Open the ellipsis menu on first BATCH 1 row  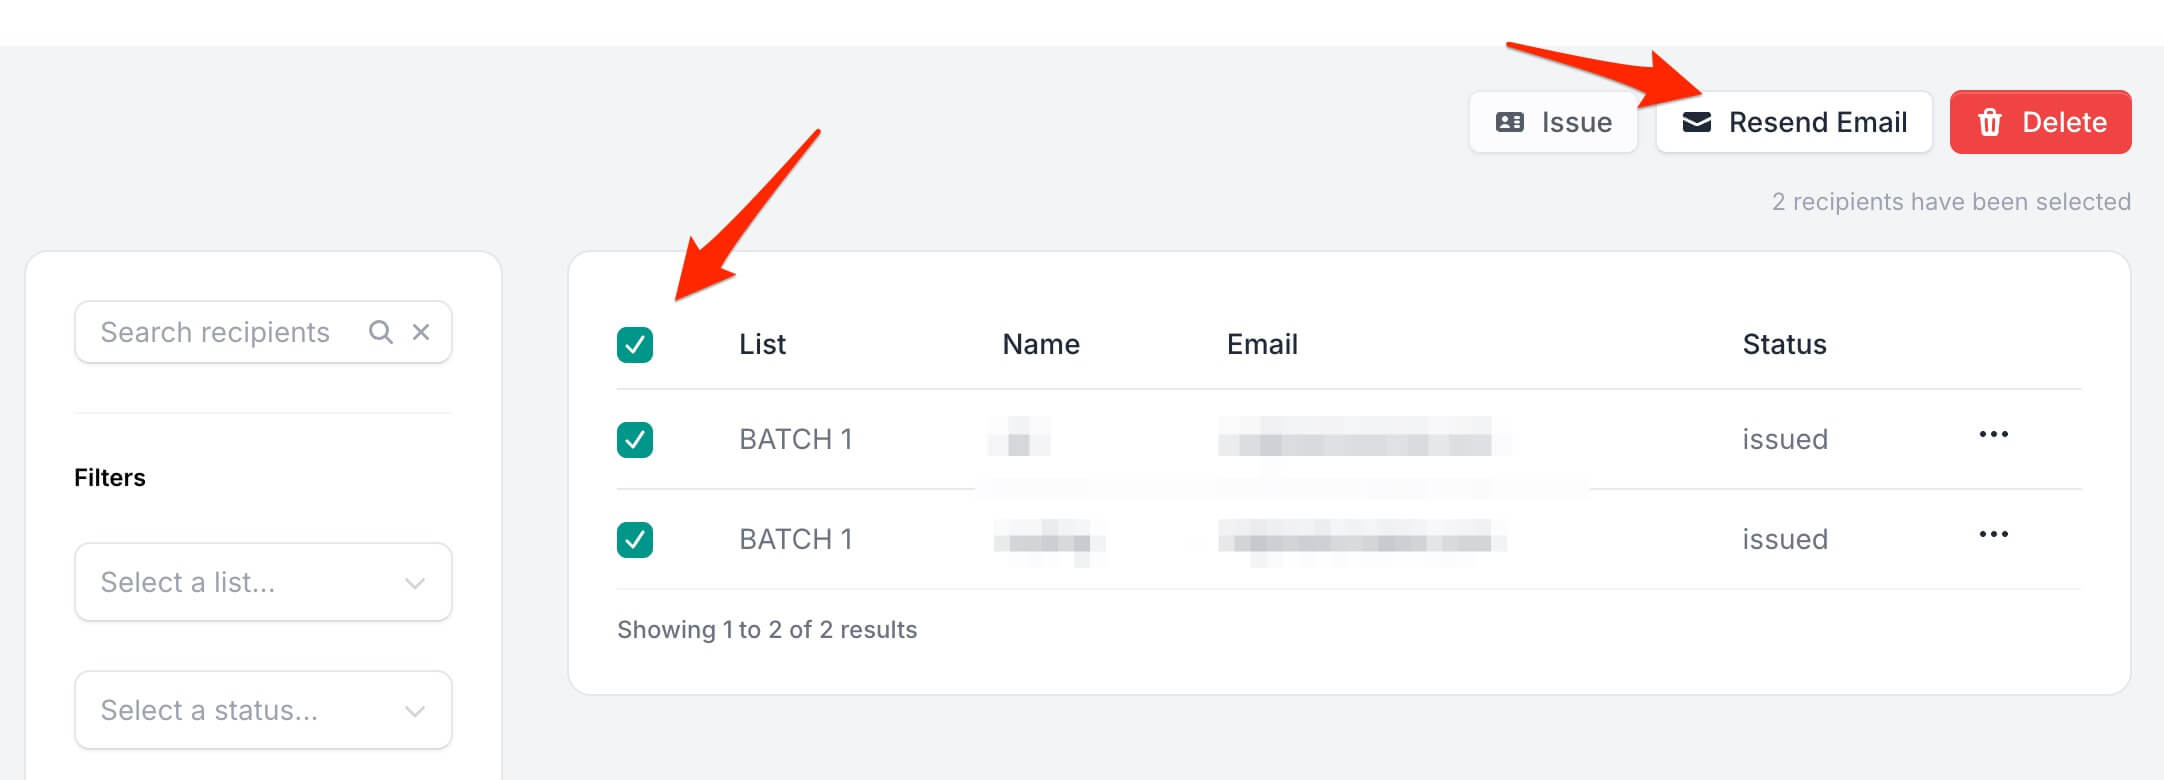pos(1995,434)
